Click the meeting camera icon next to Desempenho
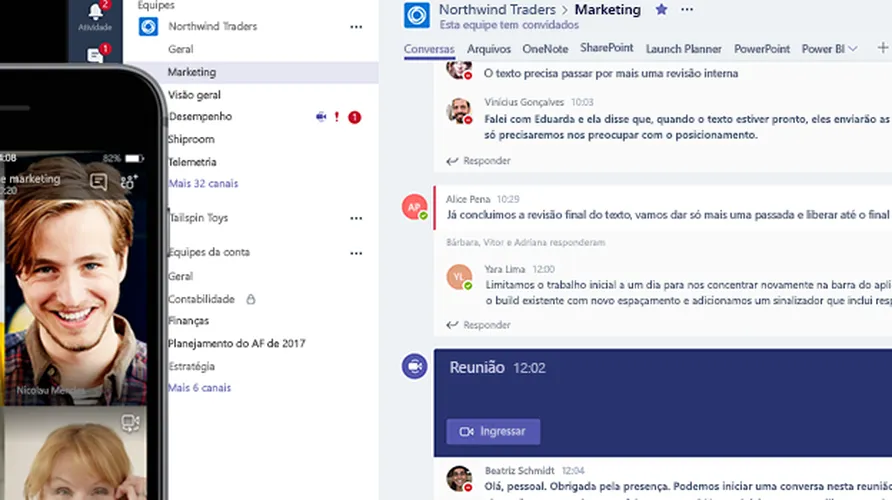 coord(321,117)
